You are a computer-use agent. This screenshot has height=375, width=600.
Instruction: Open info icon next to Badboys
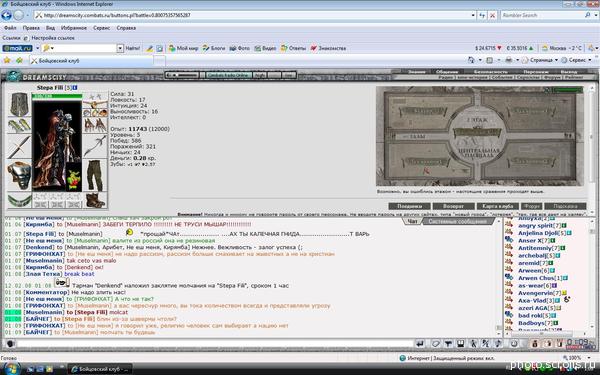point(556,323)
